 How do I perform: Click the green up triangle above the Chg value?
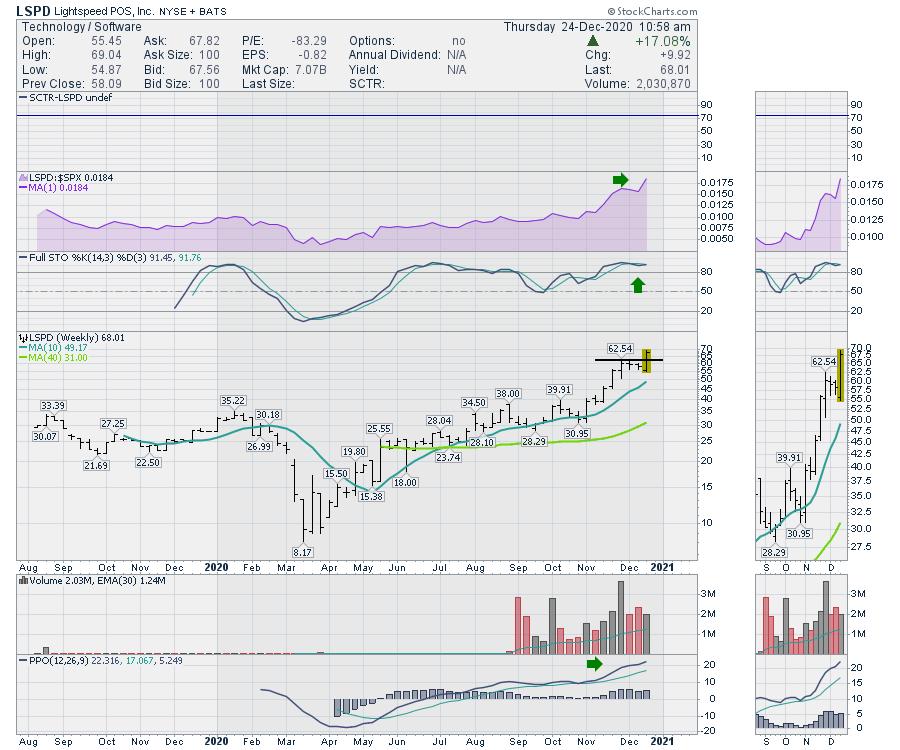pyautogui.click(x=594, y=41)
